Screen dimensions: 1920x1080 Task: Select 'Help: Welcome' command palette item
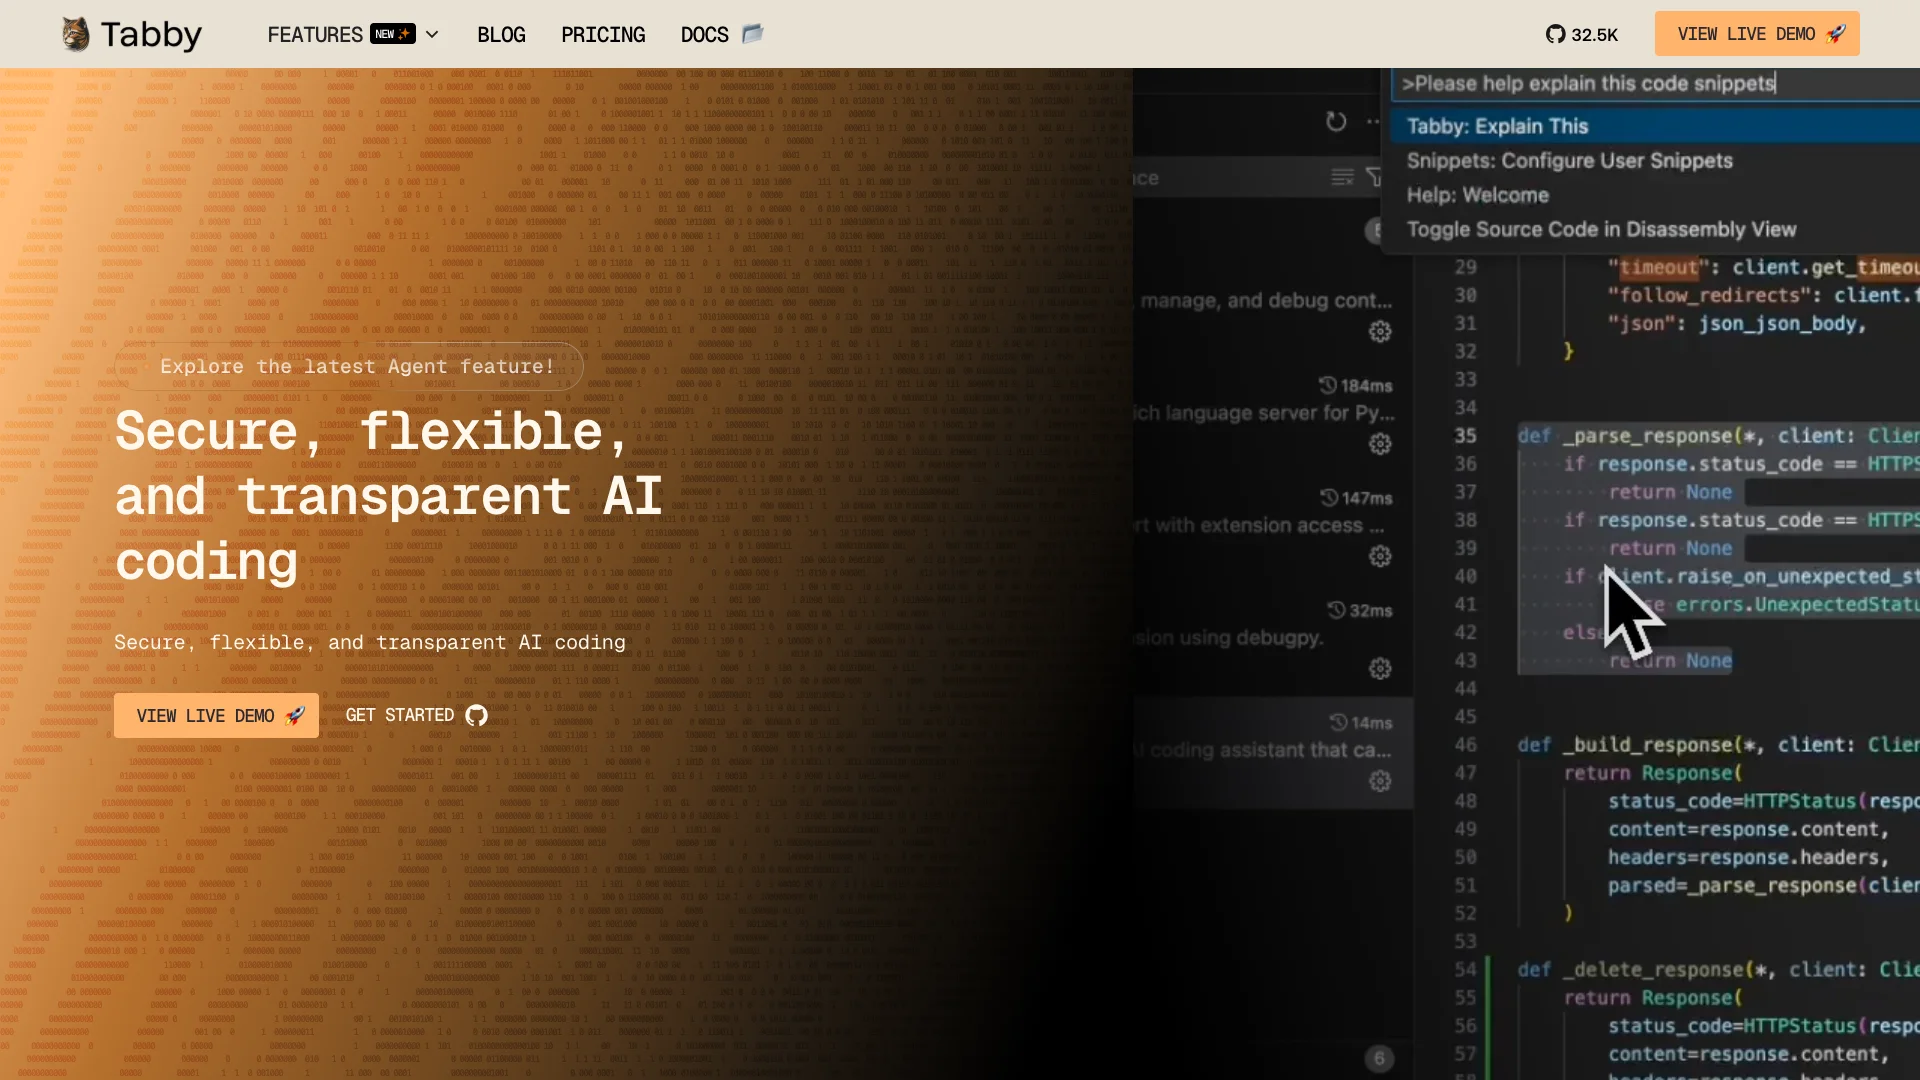(1477, 195)
